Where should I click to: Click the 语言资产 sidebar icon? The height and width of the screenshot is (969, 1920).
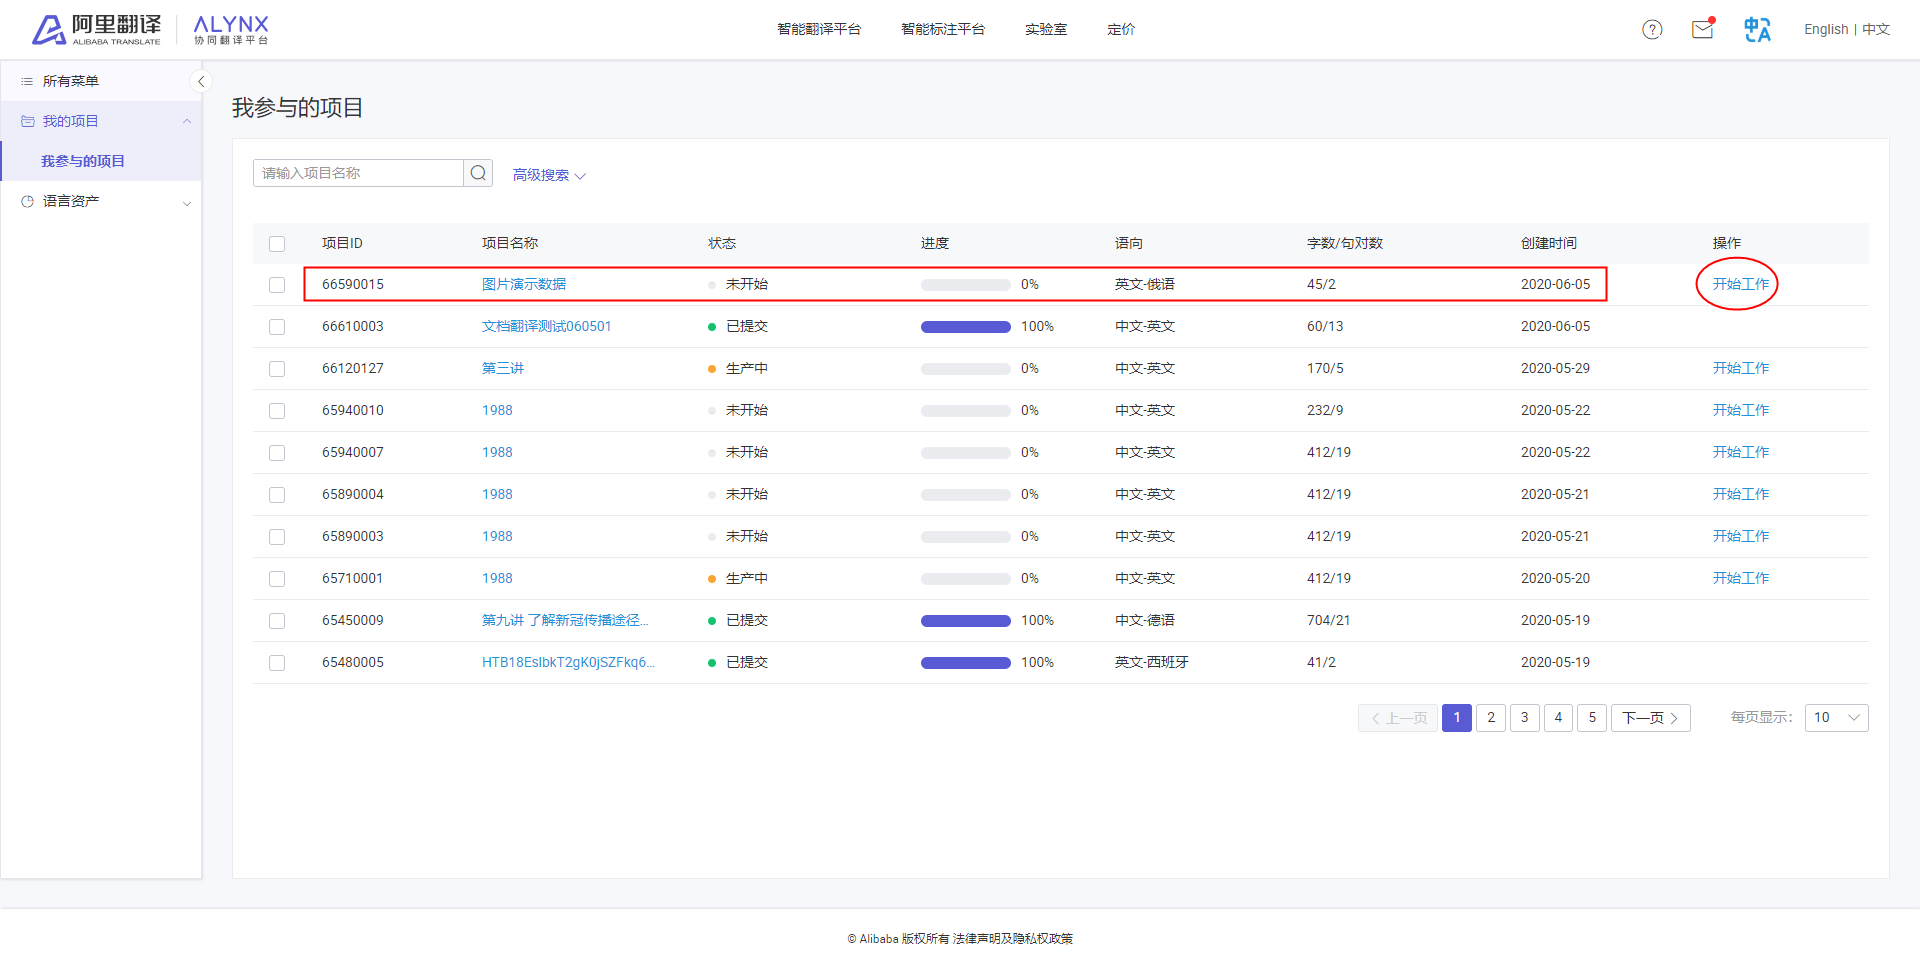27,201
